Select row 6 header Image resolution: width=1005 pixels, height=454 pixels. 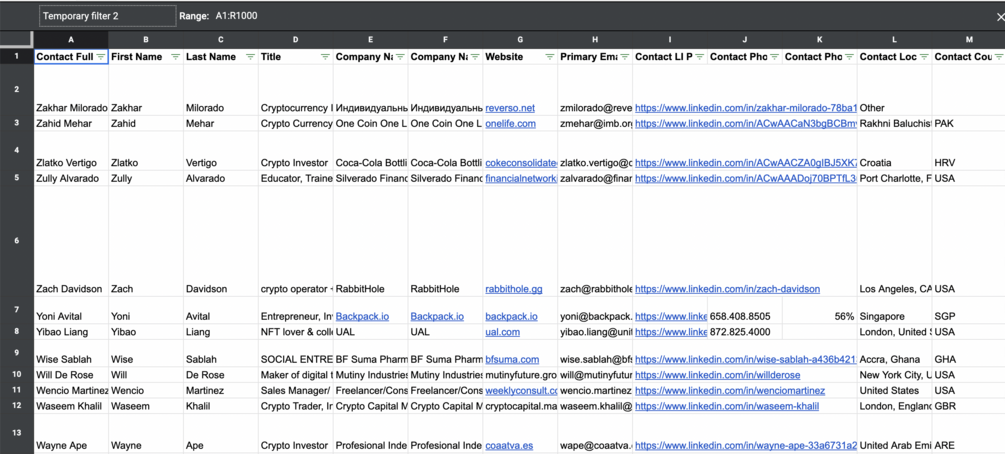pos(17,241)
